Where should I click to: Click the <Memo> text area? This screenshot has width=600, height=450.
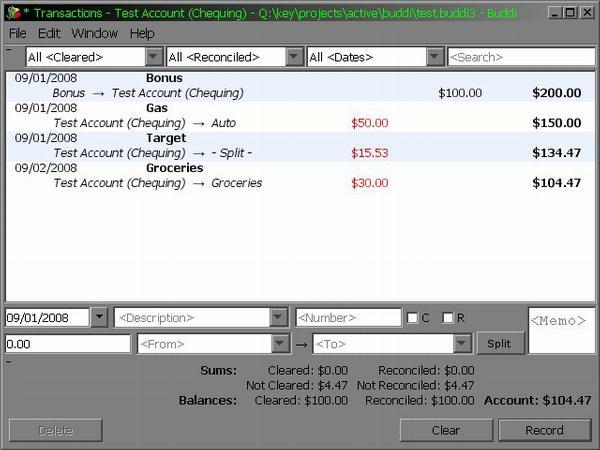[561, 330]
